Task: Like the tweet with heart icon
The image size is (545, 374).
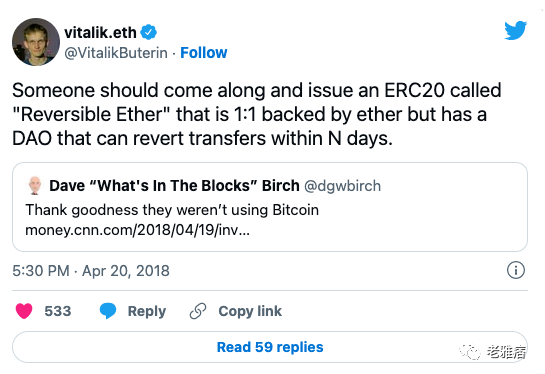Action: coord(24,311)
